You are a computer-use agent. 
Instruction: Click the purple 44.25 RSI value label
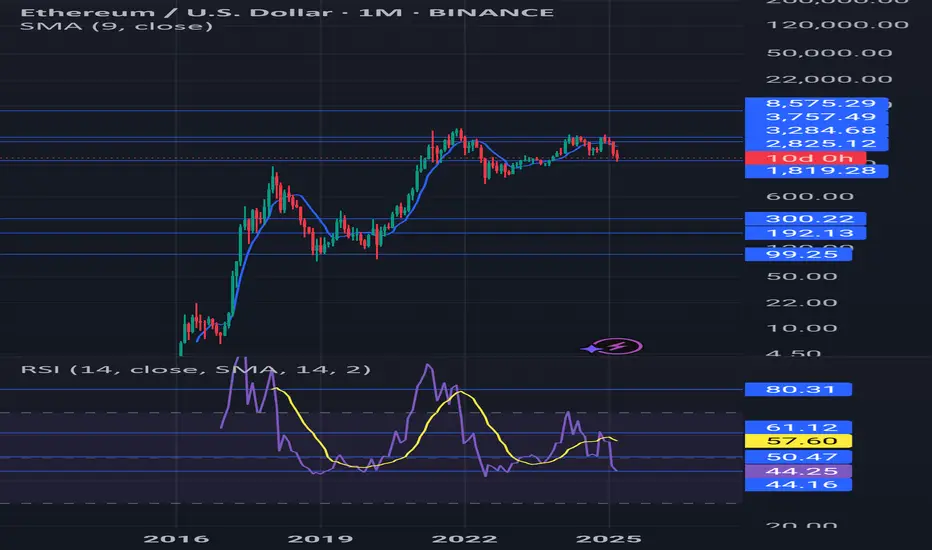[798, 472]
